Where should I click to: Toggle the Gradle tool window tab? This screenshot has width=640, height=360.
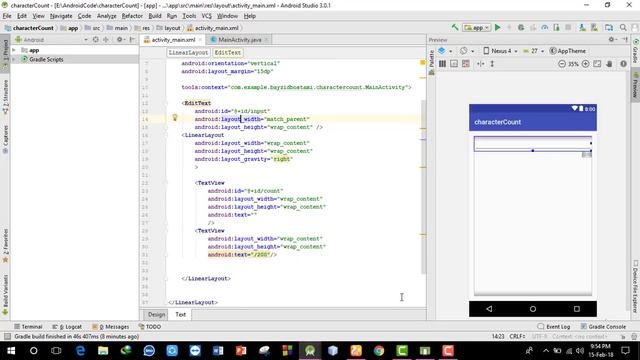(636, 51)
